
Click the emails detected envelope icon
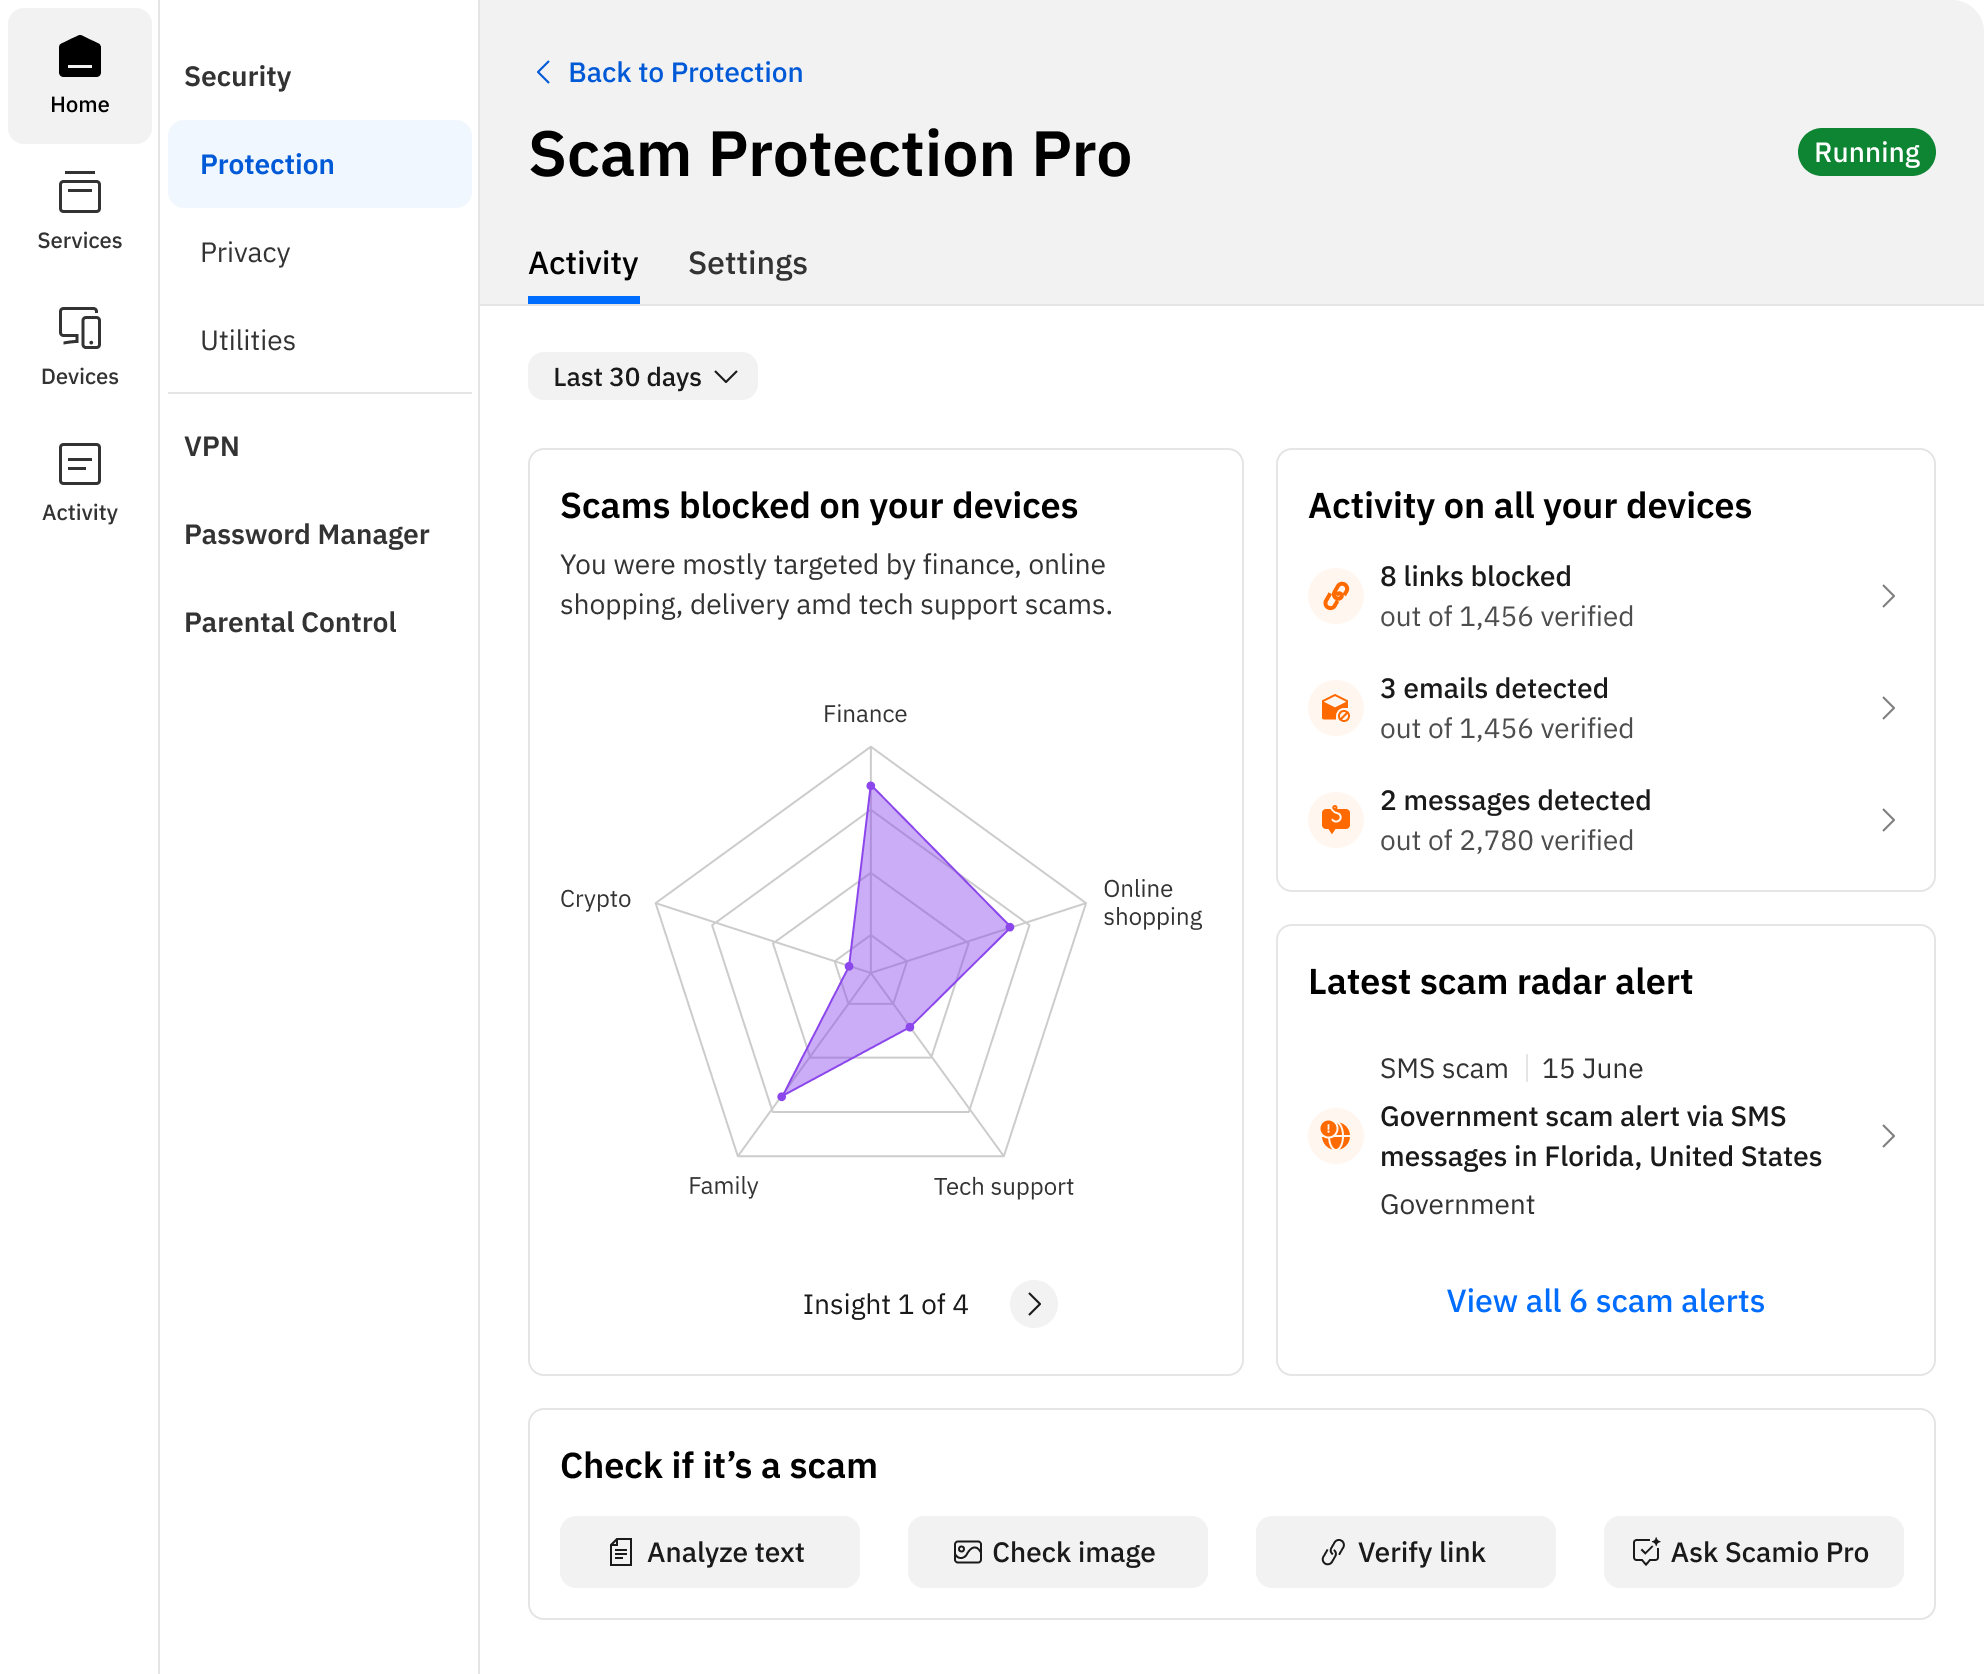[x=1336, y=708]
